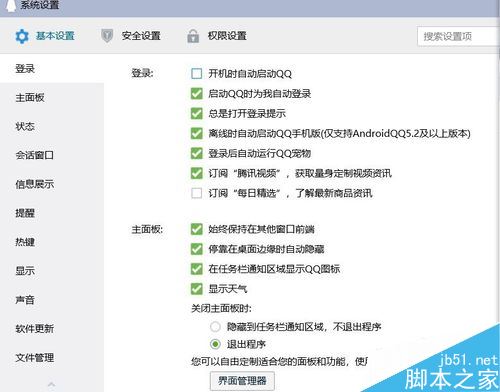The image size is (500, 392).
Task: Collapse sidebar list with the up chevron
Action: tap(52, 384)
